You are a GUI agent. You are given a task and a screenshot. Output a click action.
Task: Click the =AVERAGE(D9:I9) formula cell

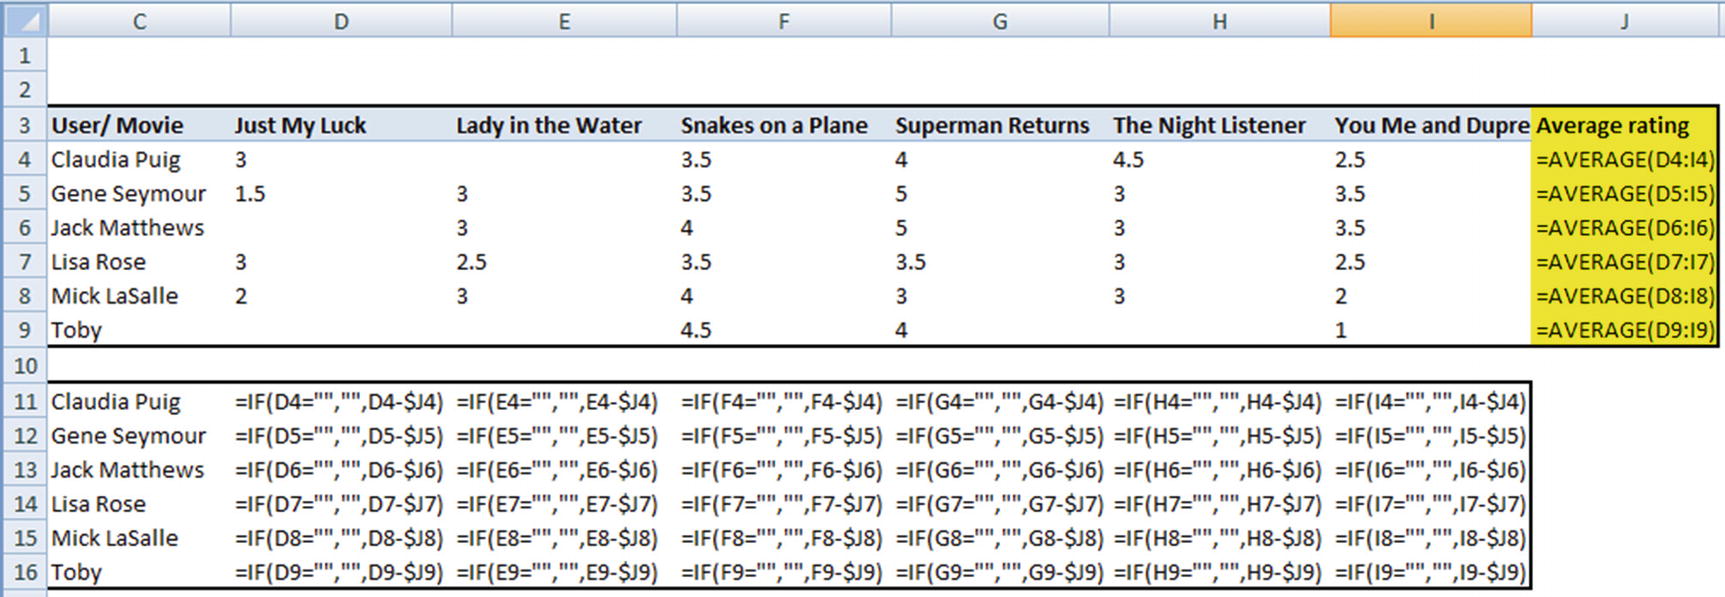pyautogui.click(x=1624, y=330)
